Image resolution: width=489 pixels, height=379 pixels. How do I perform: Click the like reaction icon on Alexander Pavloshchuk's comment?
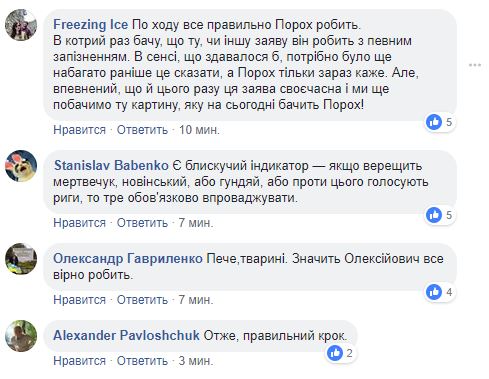coord(335,353)
